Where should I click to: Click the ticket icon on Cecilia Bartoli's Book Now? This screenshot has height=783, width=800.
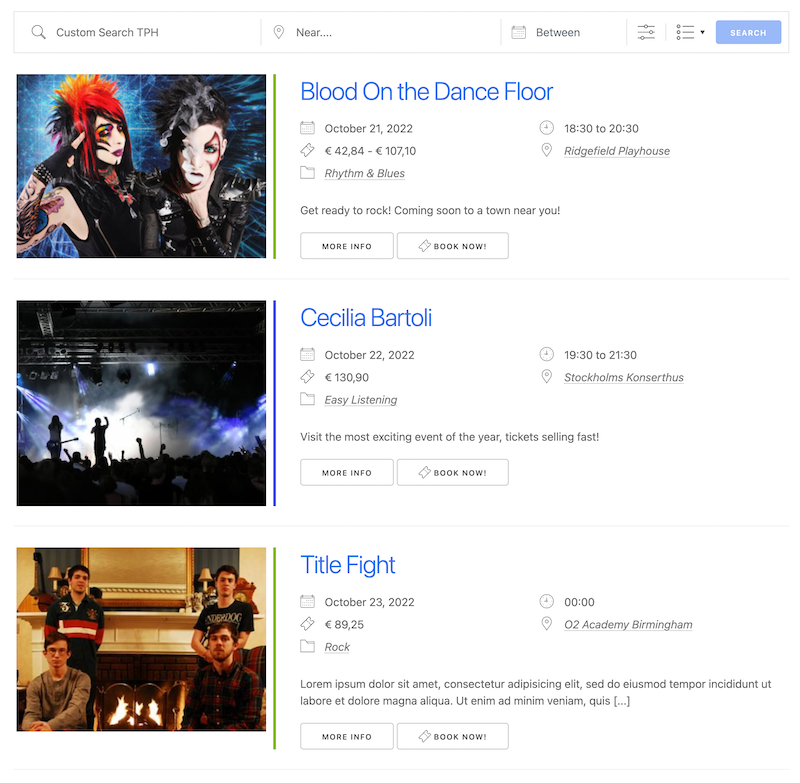424,473
